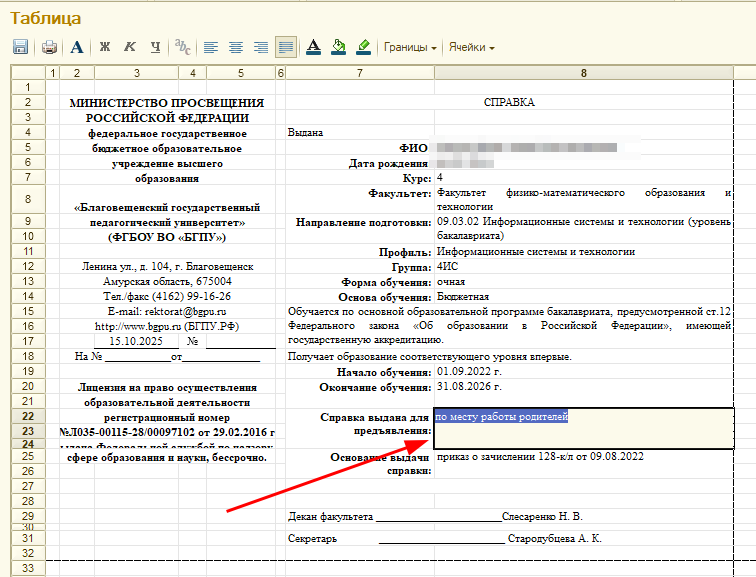The image size is (756, 577).
Task: Click the cell fill color icon
Action: pos(338,47)
